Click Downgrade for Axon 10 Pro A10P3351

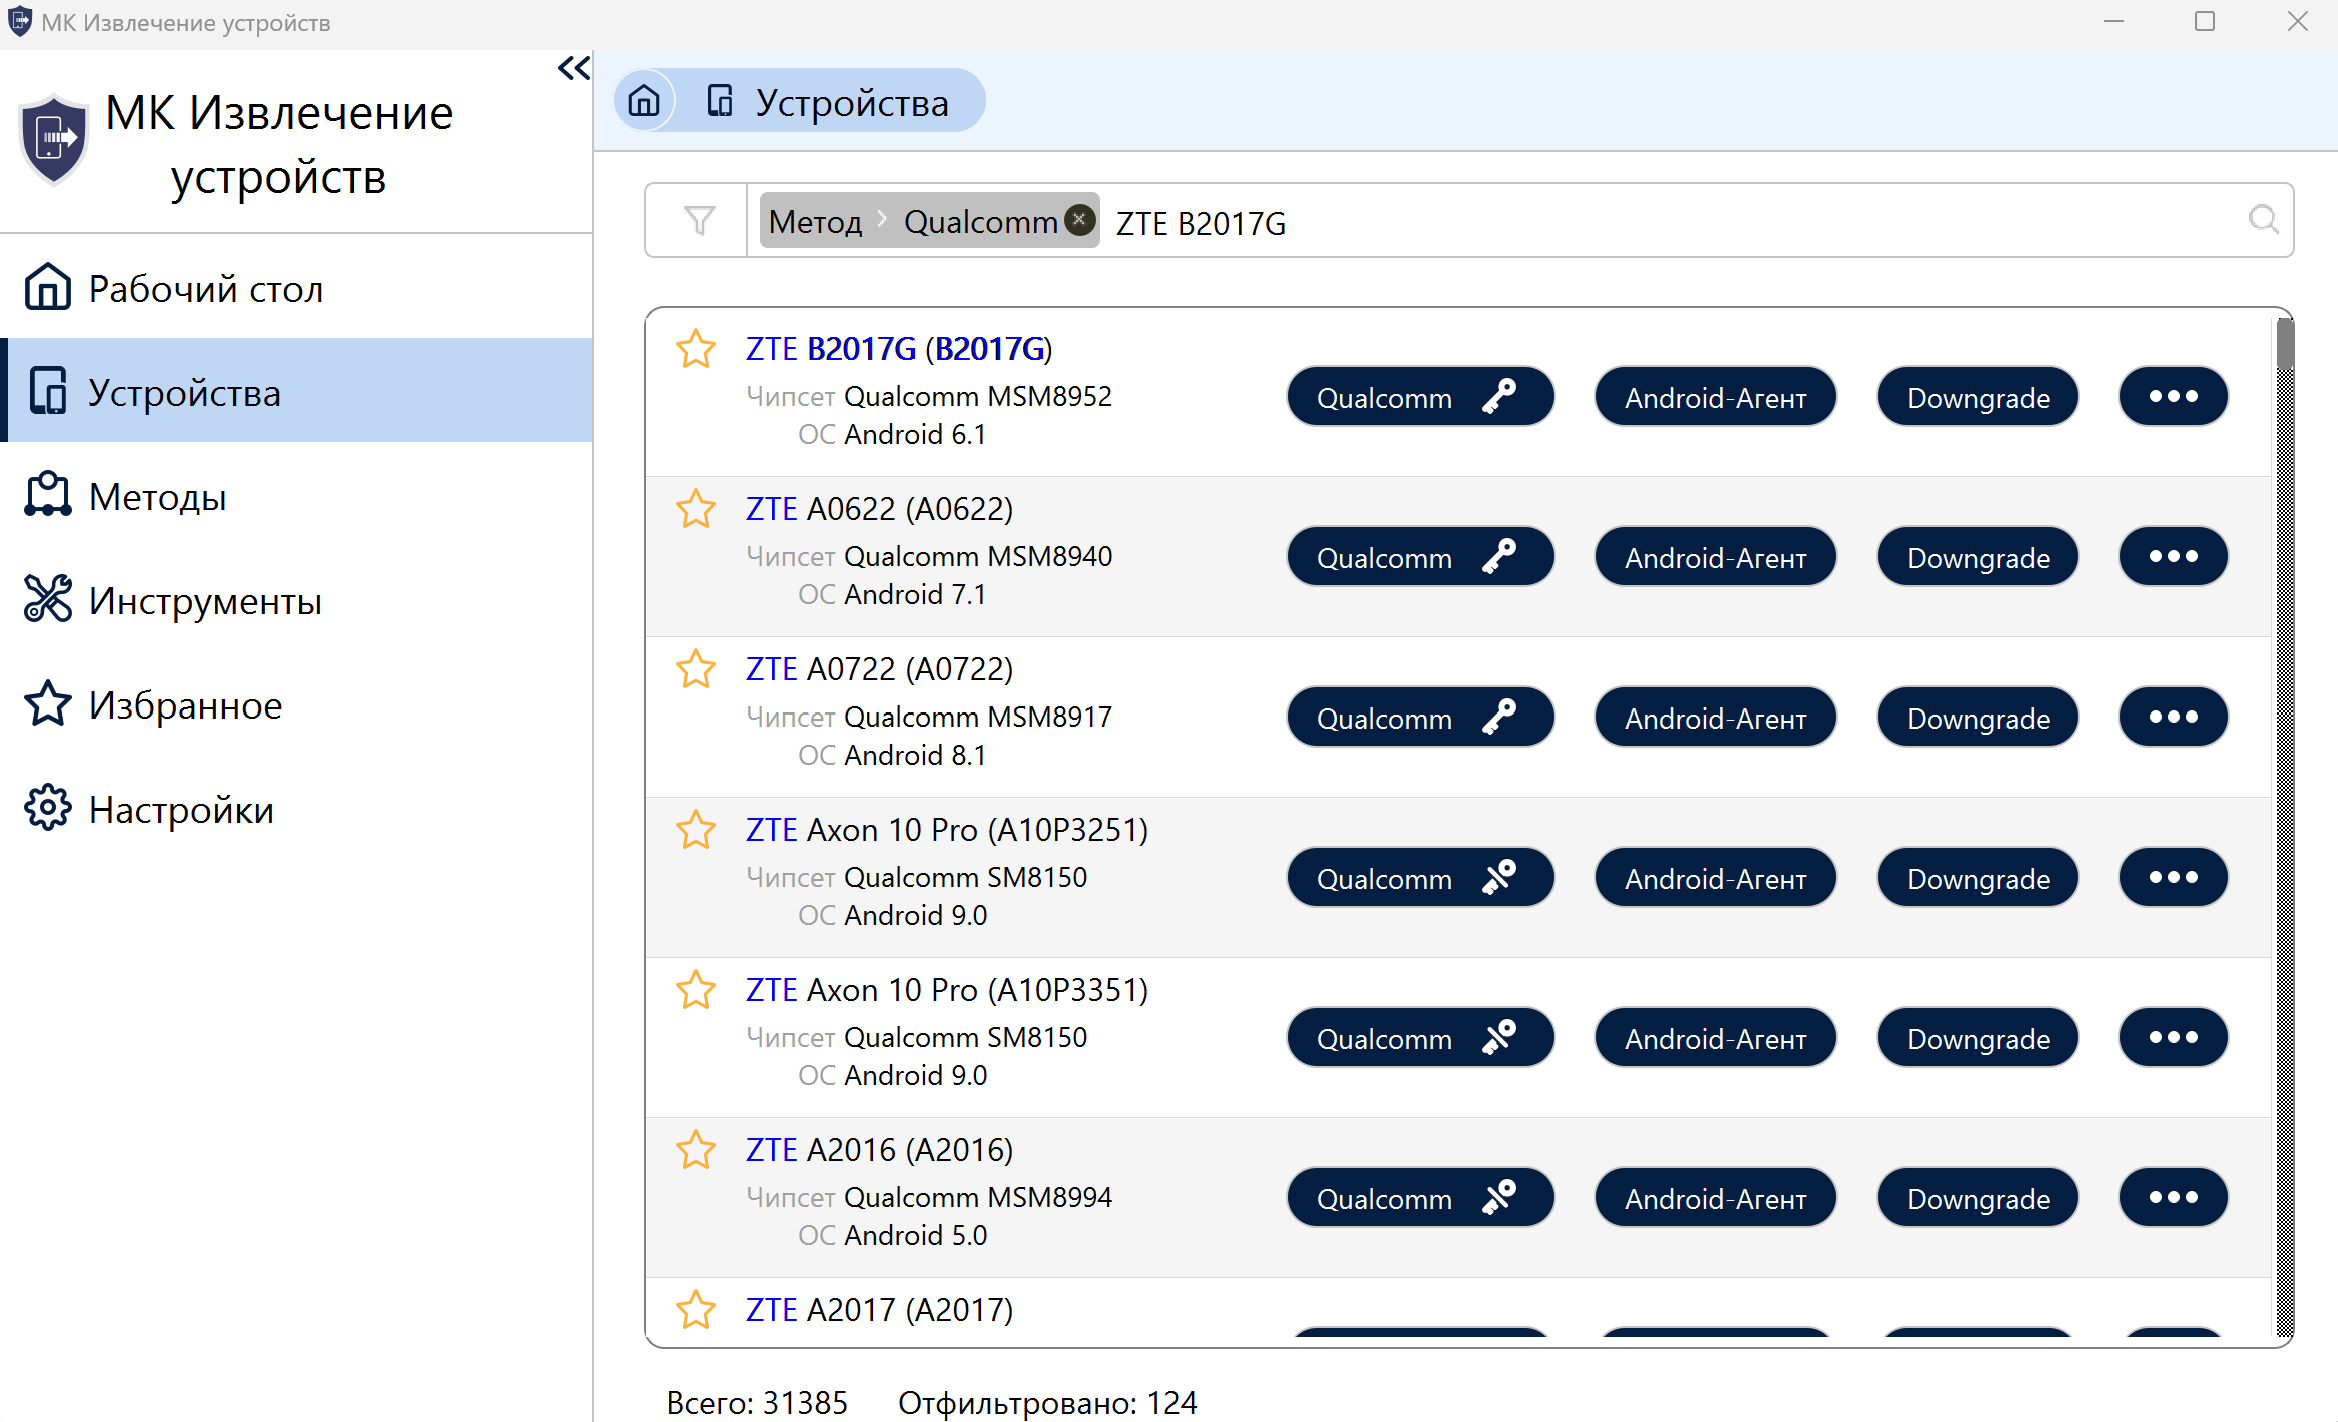(1978, 1038)
